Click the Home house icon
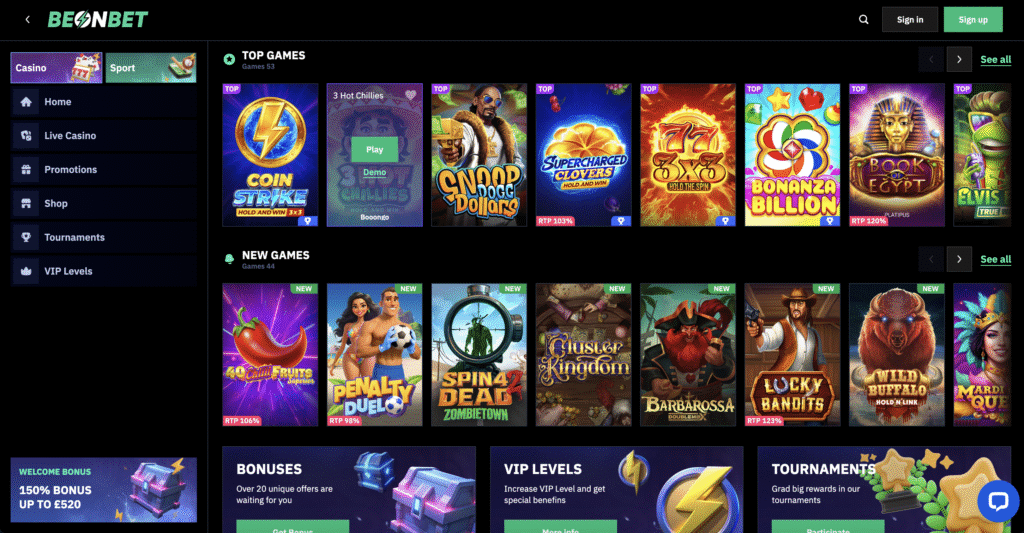Viewport: 1024px width, 533px height. tap(26, 102)
